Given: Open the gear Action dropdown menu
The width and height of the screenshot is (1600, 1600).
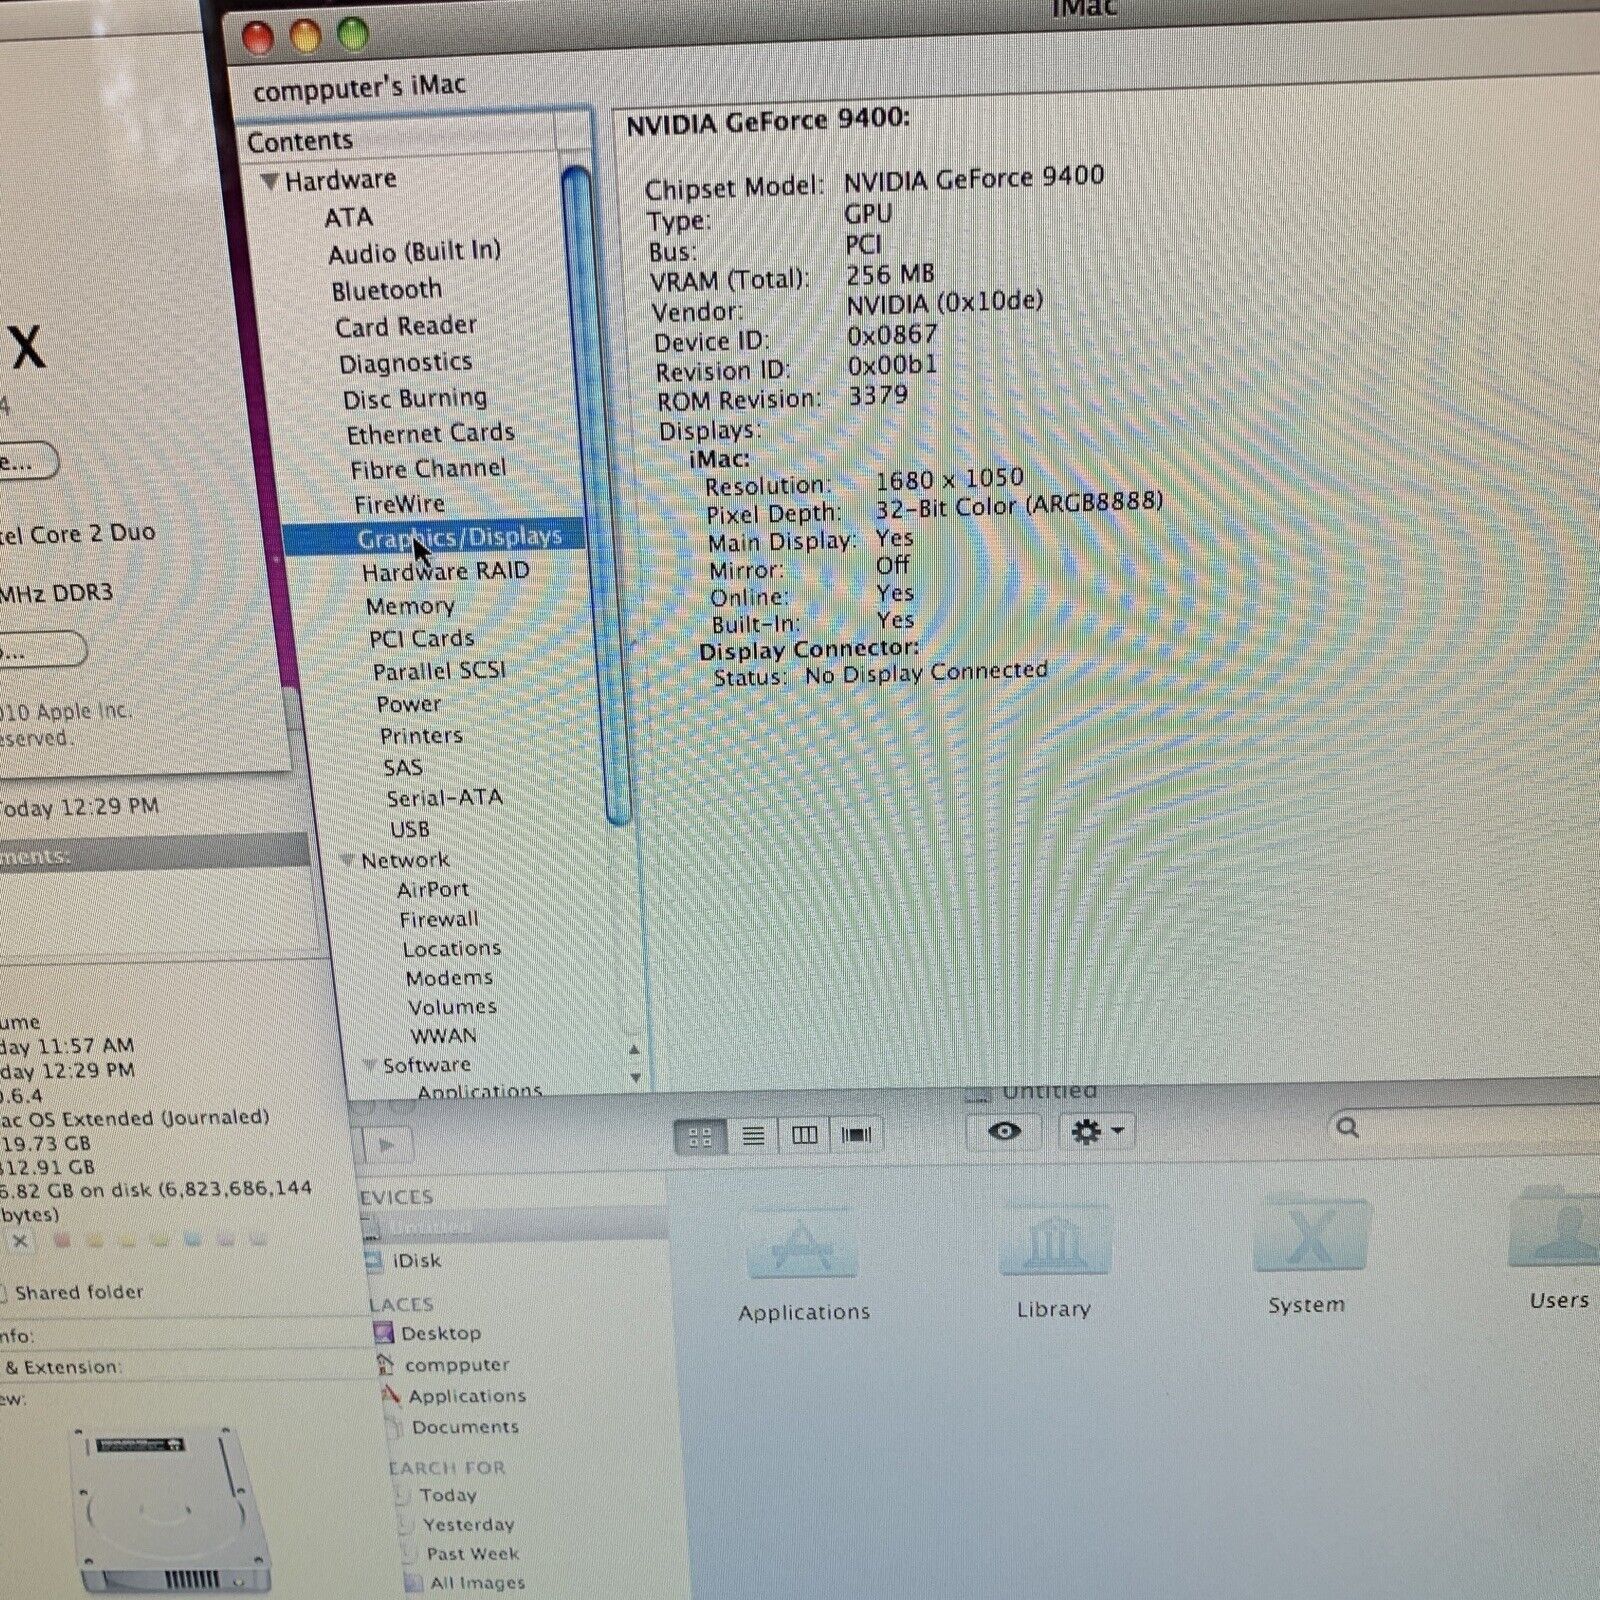Looking at the screenshot, I should click(1096, 1131).
